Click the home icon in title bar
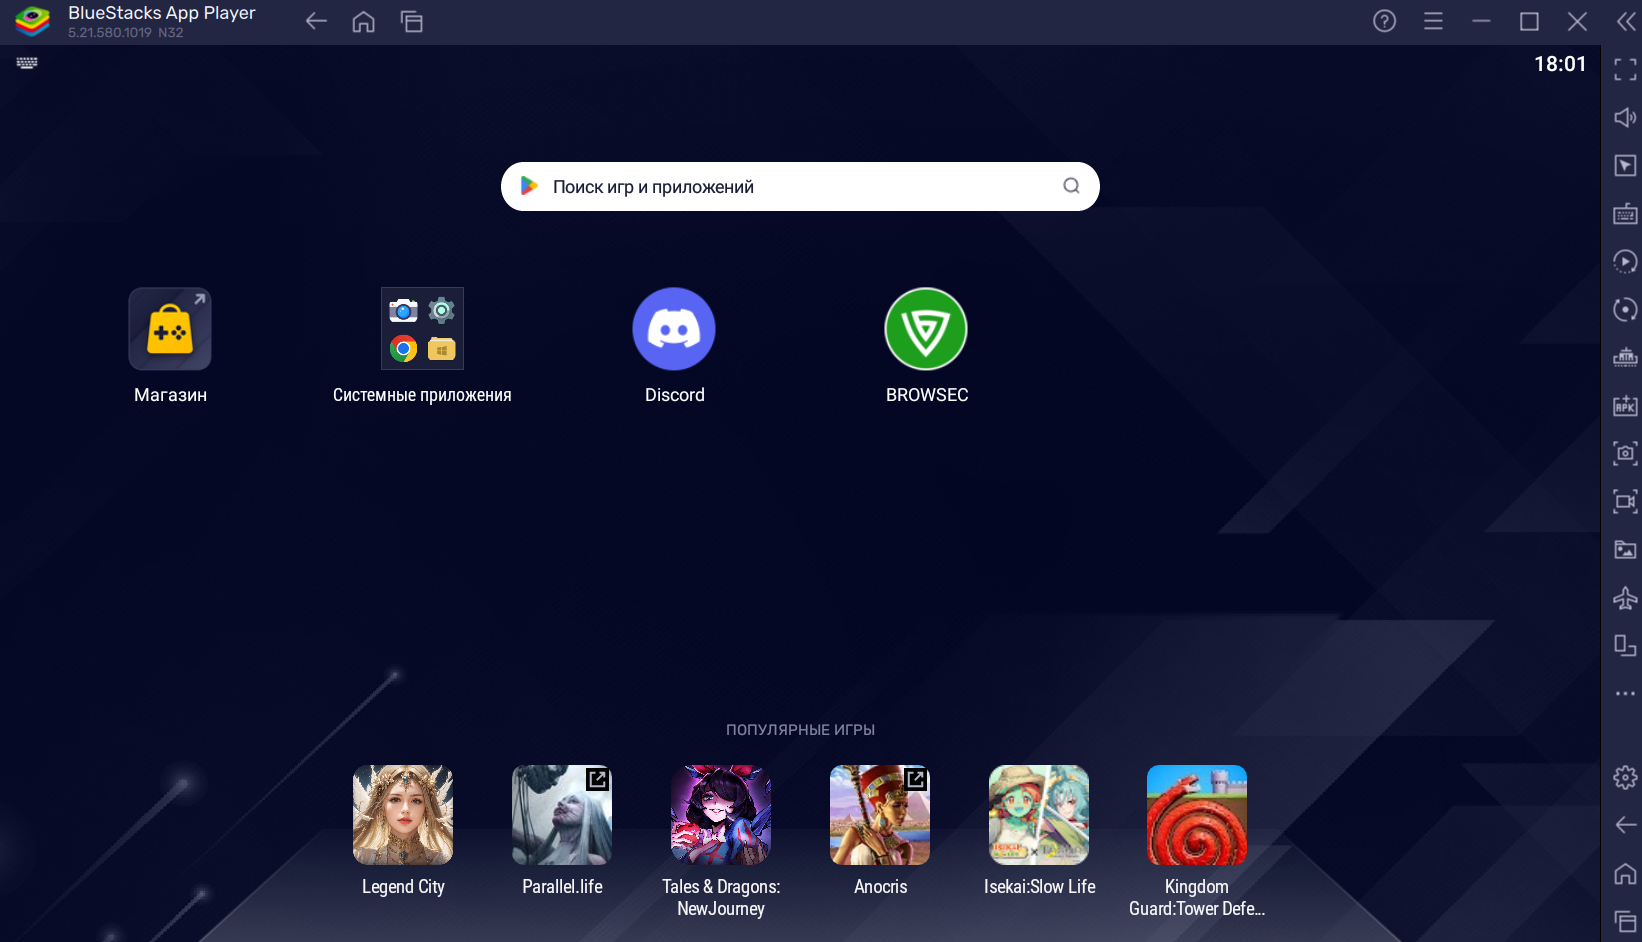Screen dimensions: 1642x942 (364, 21)
